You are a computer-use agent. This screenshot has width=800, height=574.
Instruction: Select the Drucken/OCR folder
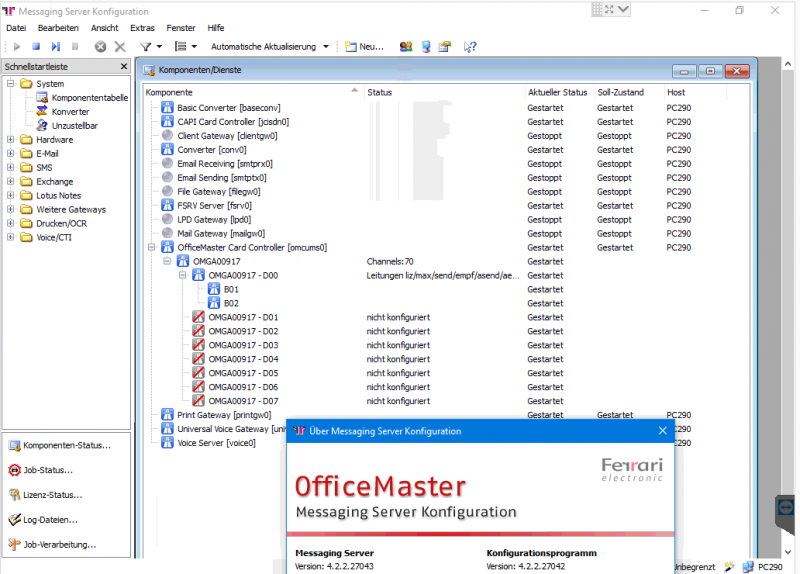pos(61,223)
